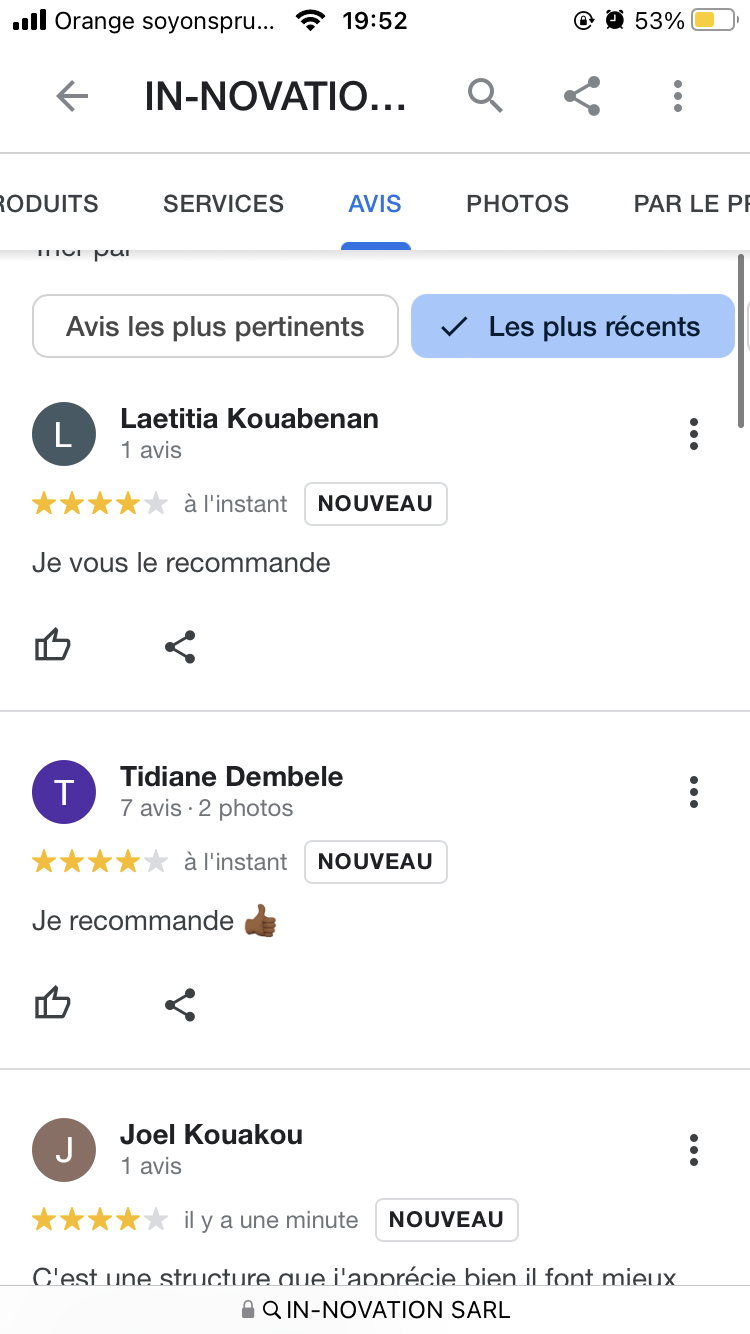Open options for Laetitia Kouabenan's review
The image size is (750, 1334).
pyautogui.click(x=694, y=434)
